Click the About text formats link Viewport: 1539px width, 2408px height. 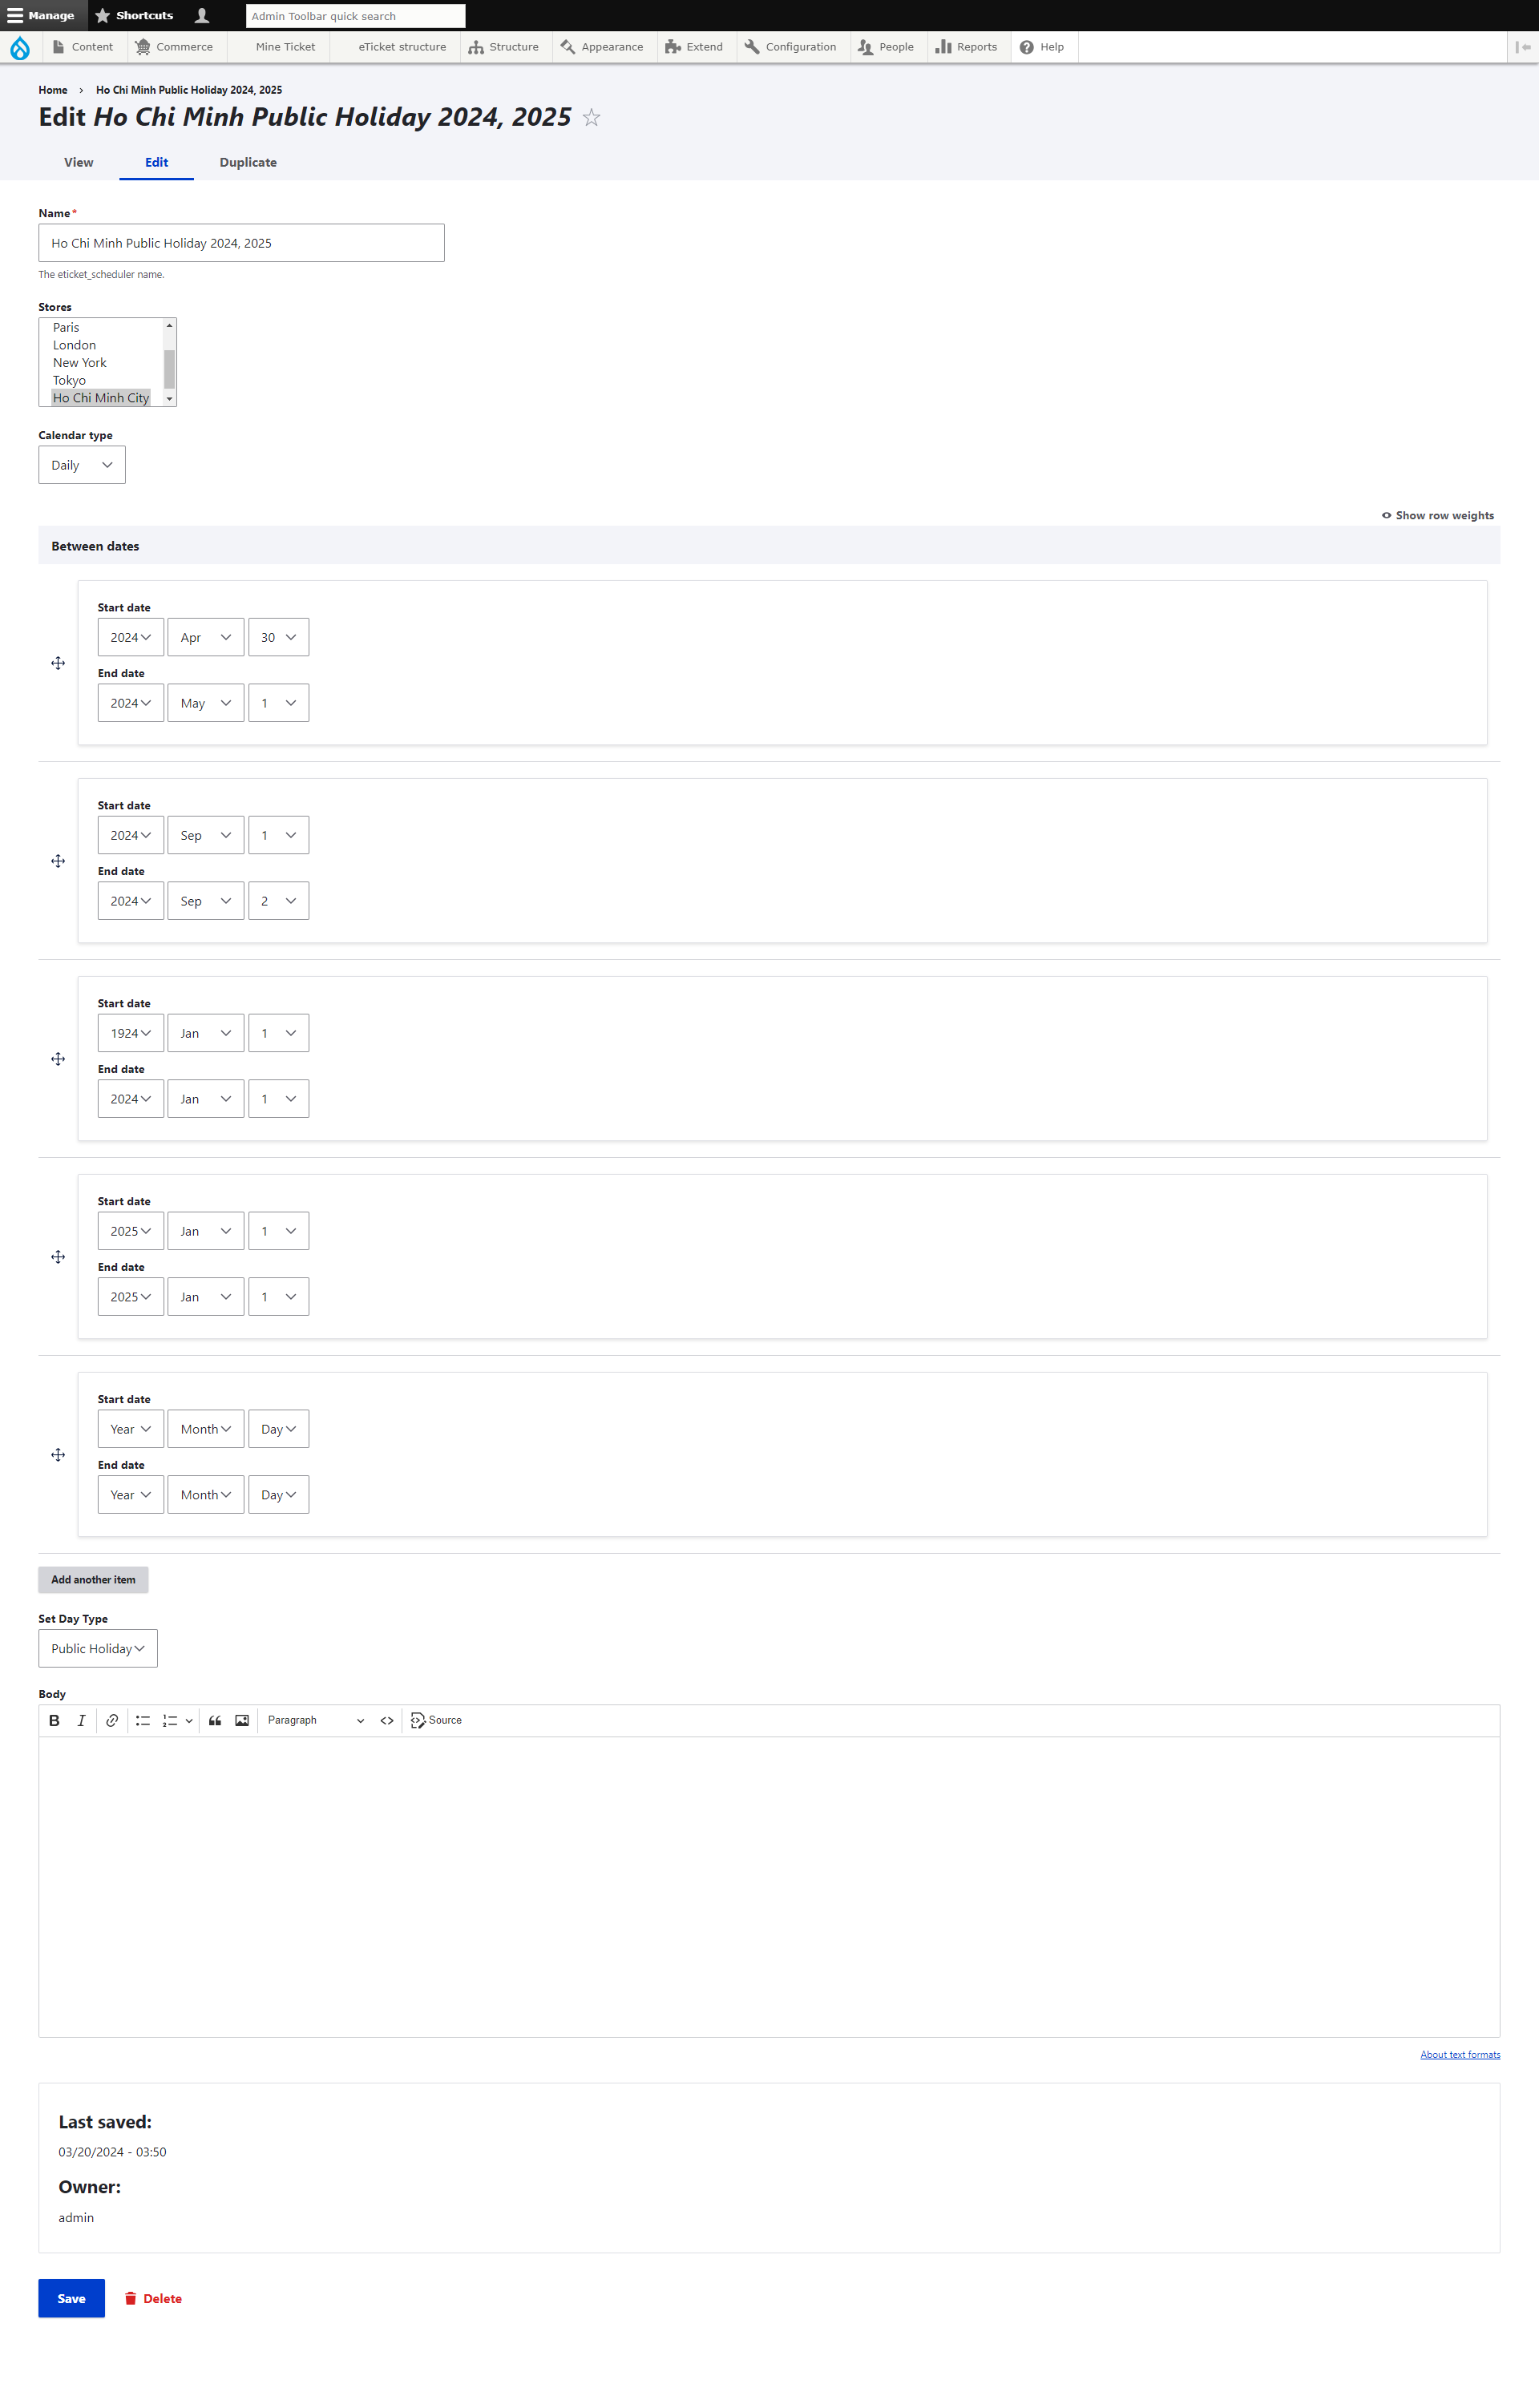1460,2054
